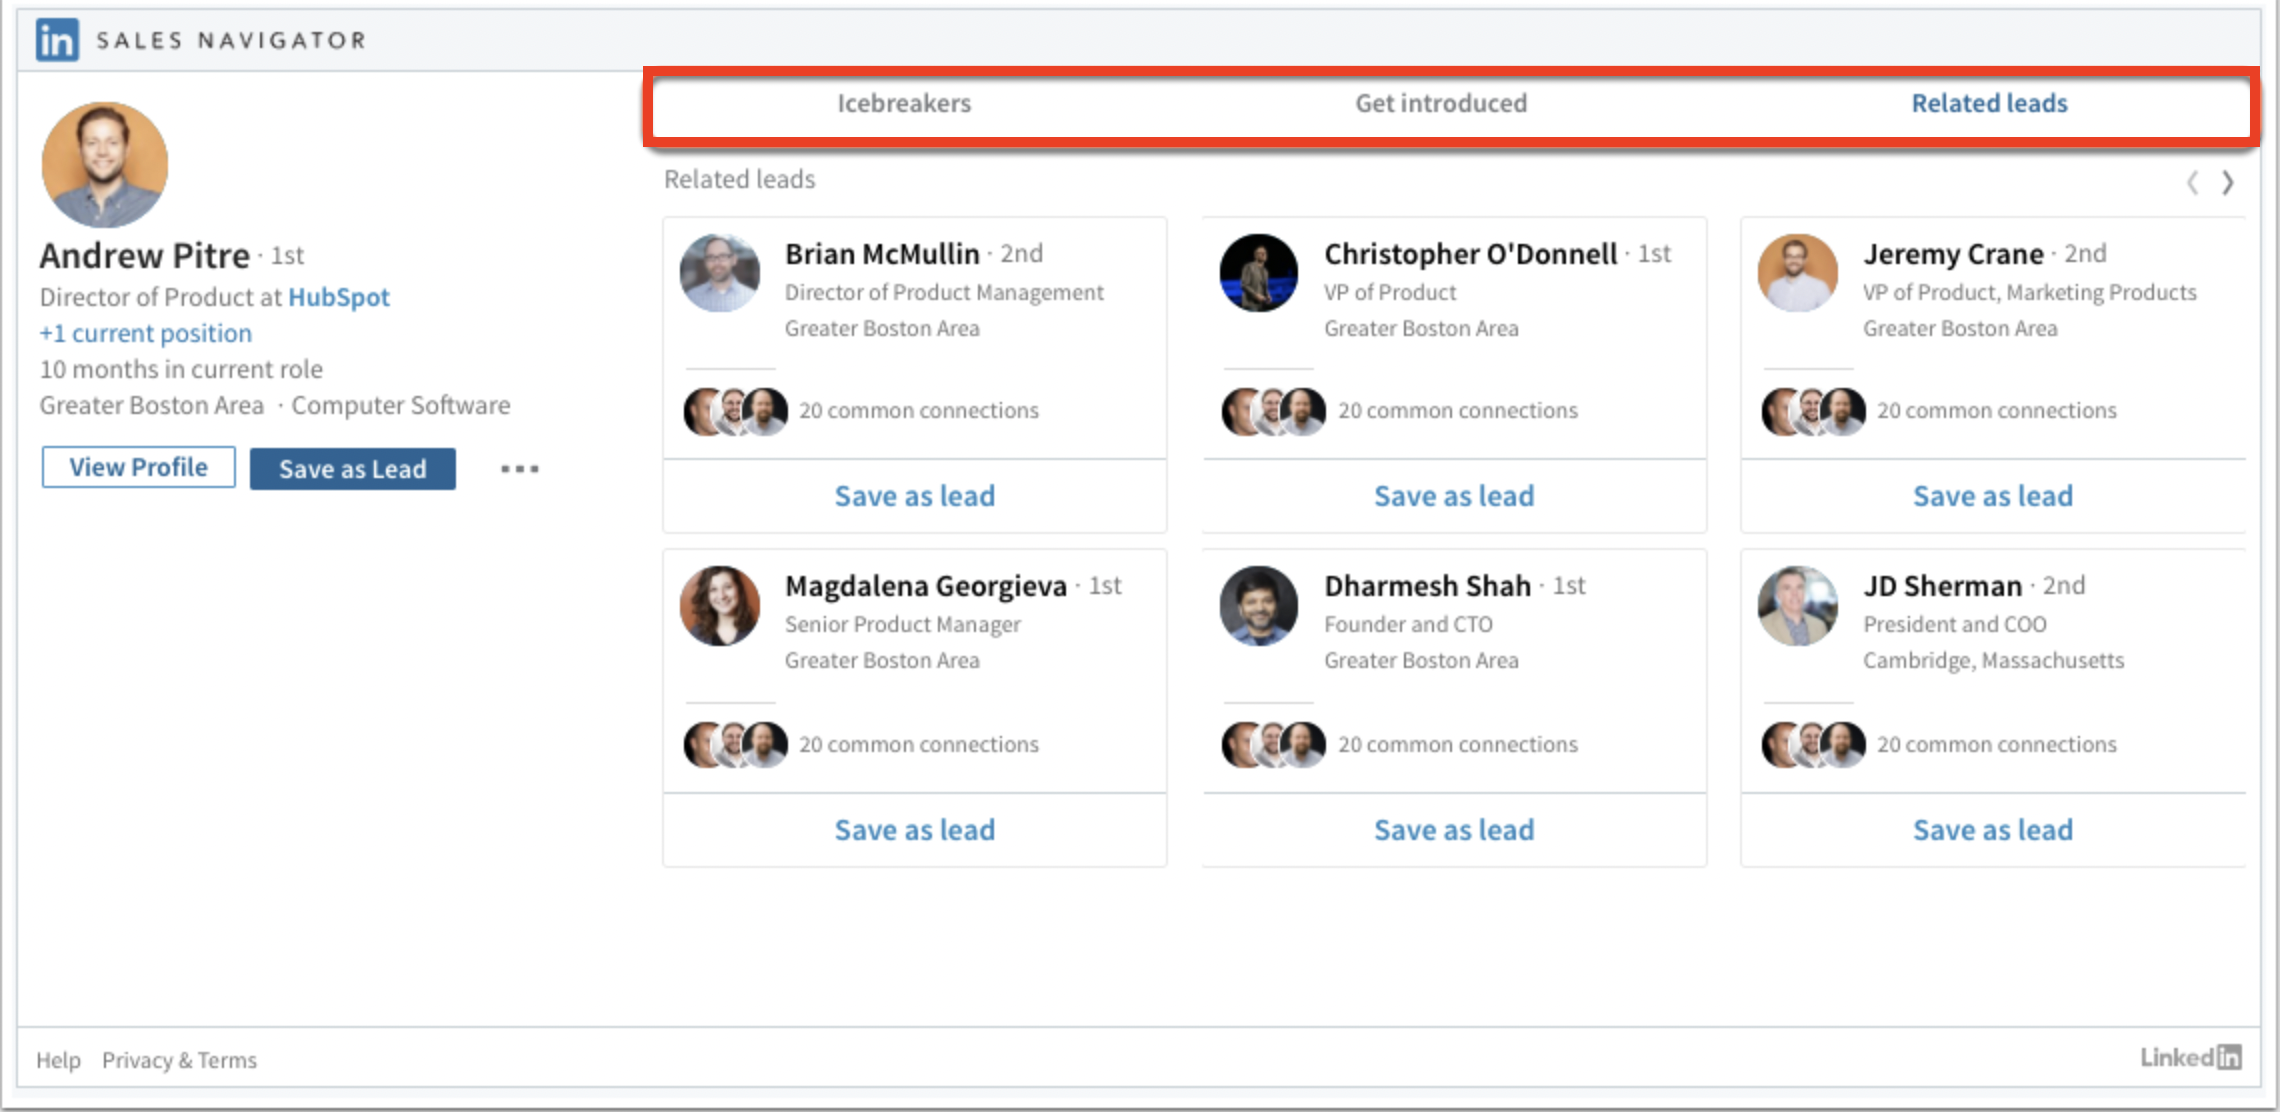2280x1112 pixels.
Task: Open Christopher O'Donnell's name link
Action: [x=1470, y=254]
